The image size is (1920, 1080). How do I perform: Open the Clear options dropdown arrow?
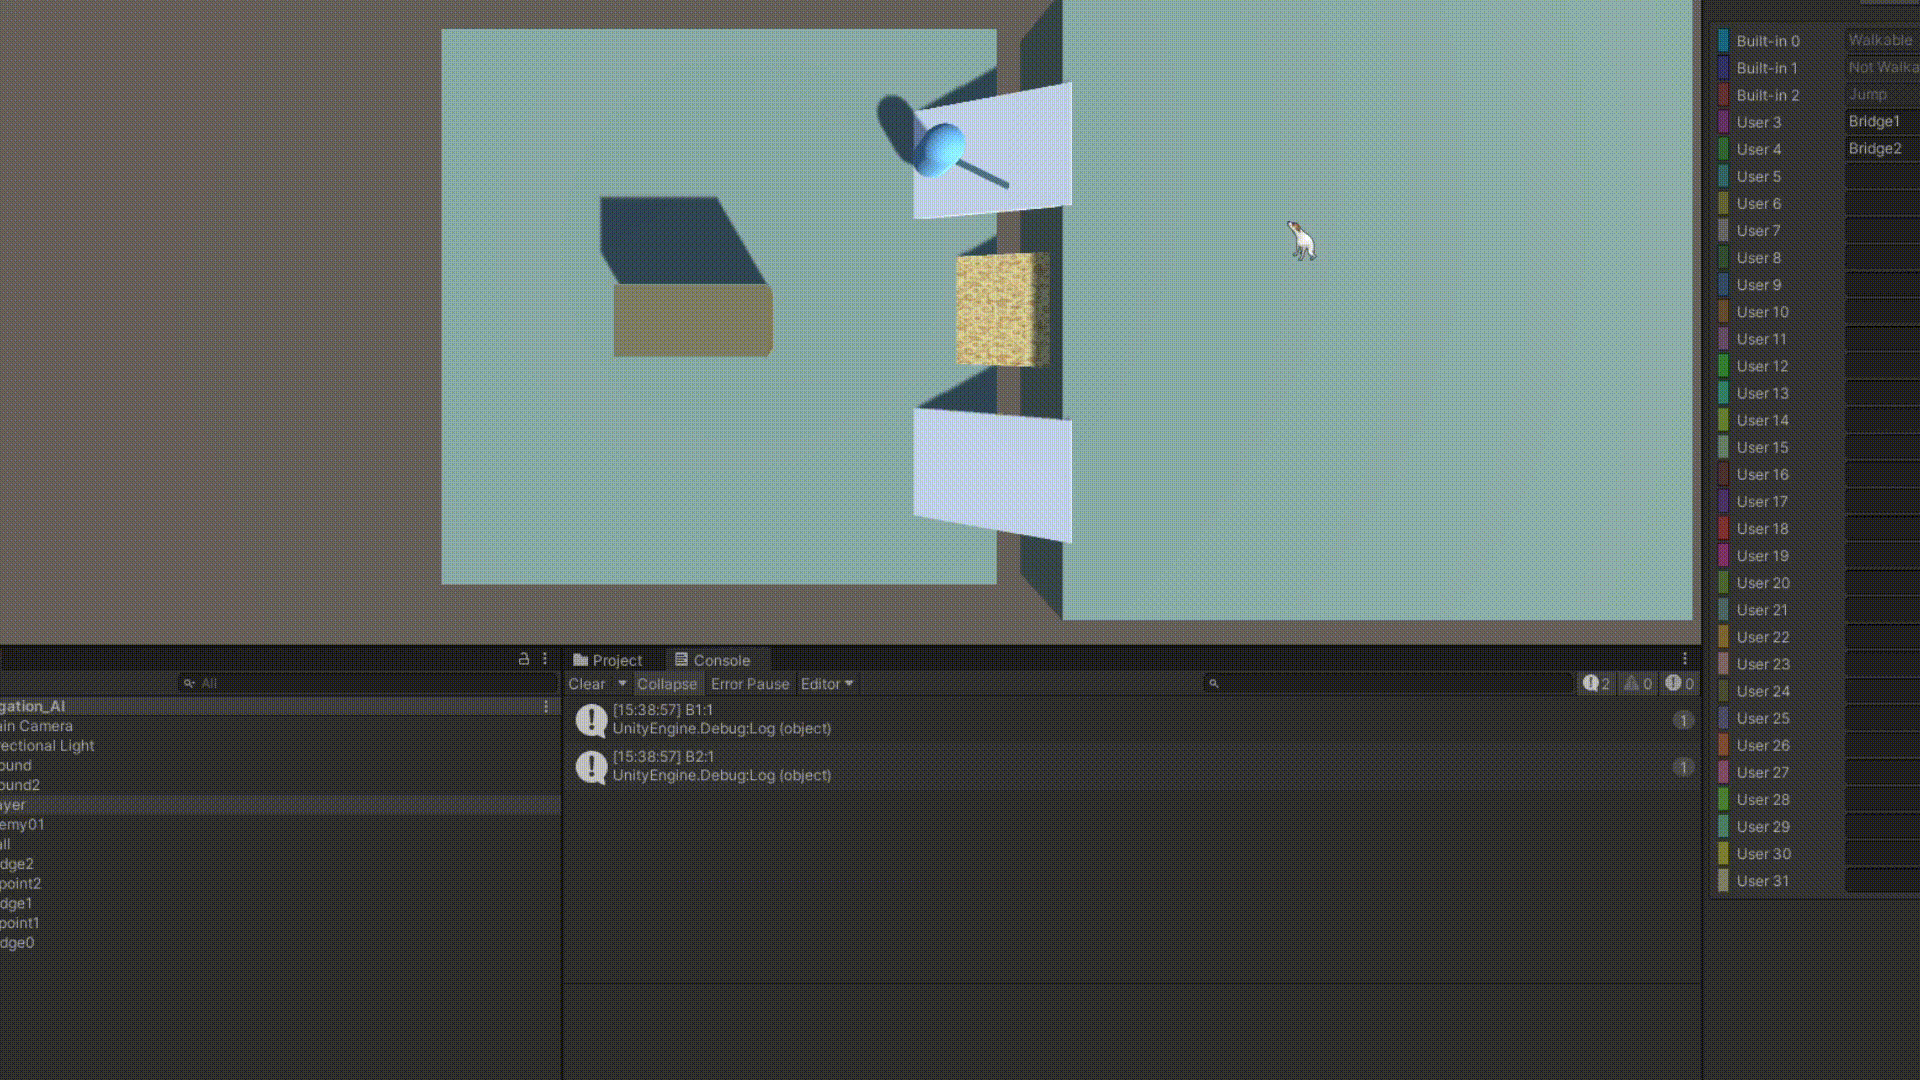(622, 684)
